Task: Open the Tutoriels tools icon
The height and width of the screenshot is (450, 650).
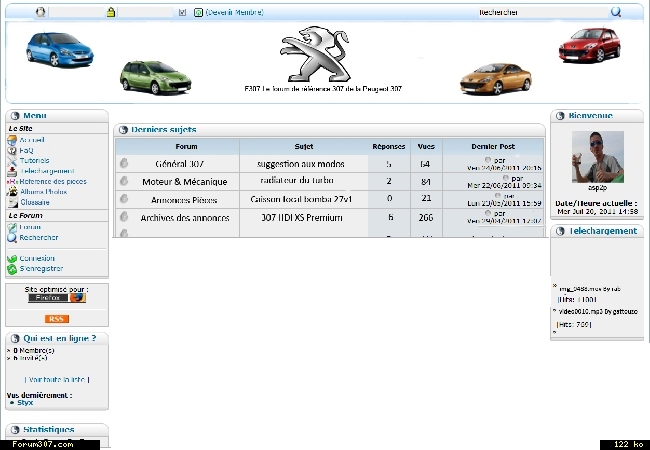Action: click(12, 161)
